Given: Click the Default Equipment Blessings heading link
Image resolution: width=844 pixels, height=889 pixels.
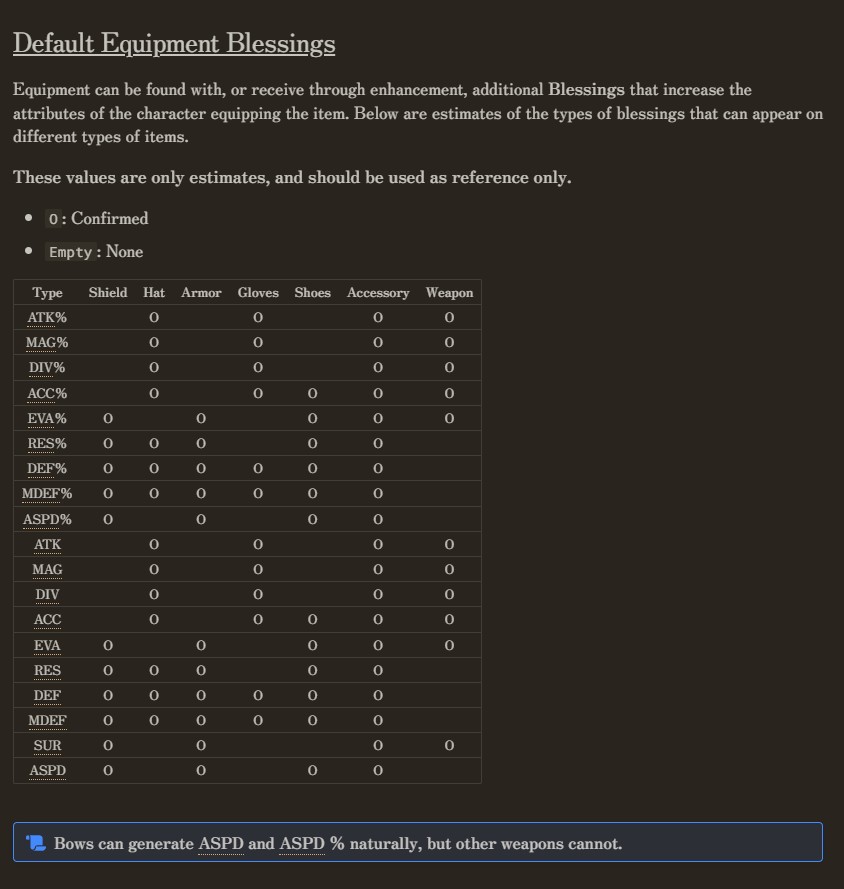Looking at the screenshot, I should (174, 44).
